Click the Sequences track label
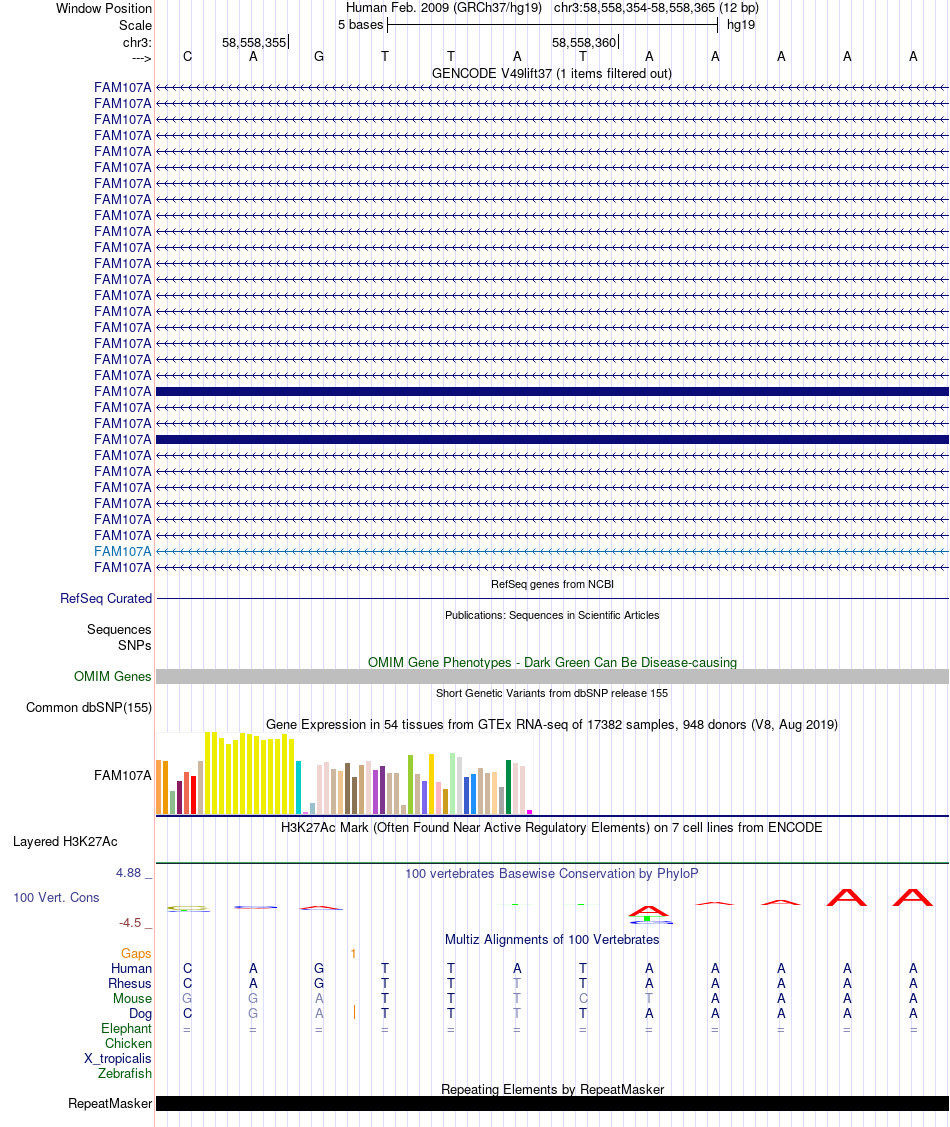The image size is (950, 1127). pyautogui.click(x=119, y=630)
